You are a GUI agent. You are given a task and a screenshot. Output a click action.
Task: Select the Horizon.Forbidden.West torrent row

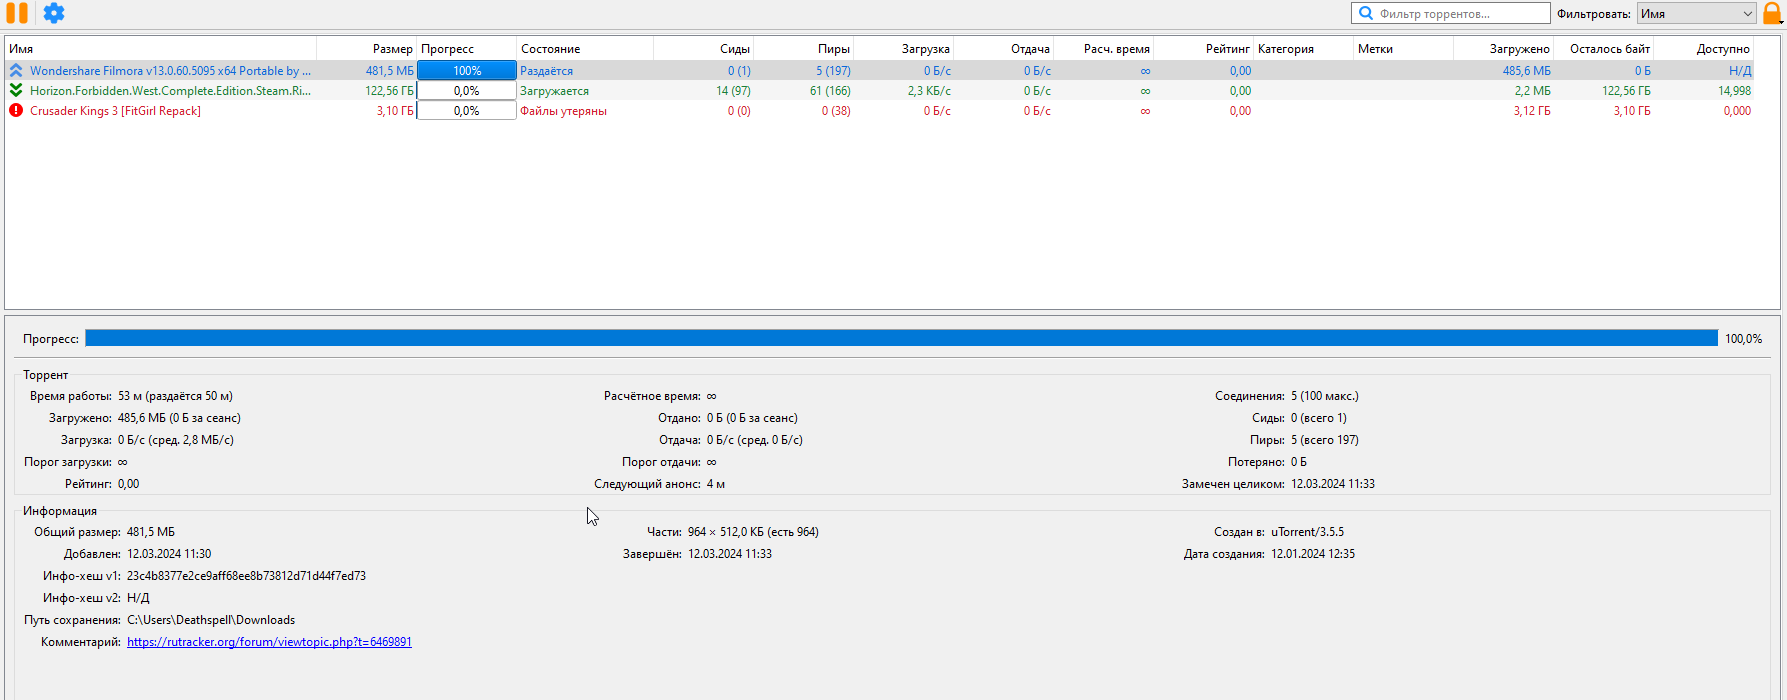(x=880, y=90)
